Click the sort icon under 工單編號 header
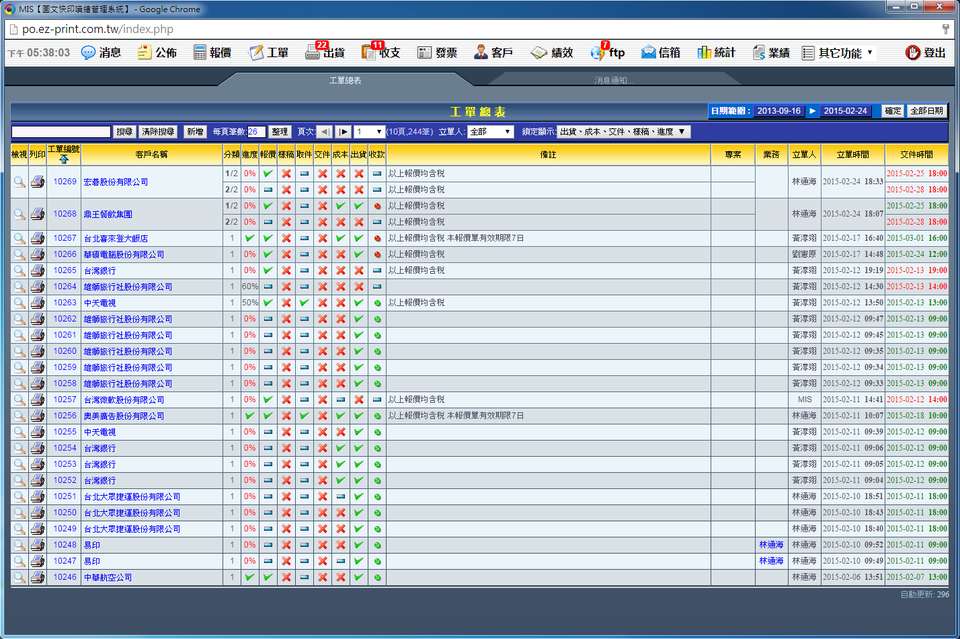This screenshot has height=639, width=960. pyautogui.click(x=64, y=160)
